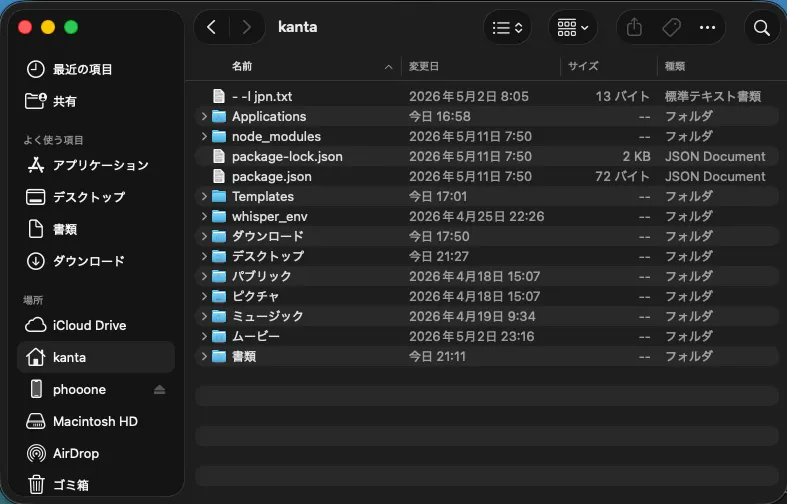The width and height of the screenshot is (787, 504).
Task: Sort by 種類 column header
Action: point(675,66)
